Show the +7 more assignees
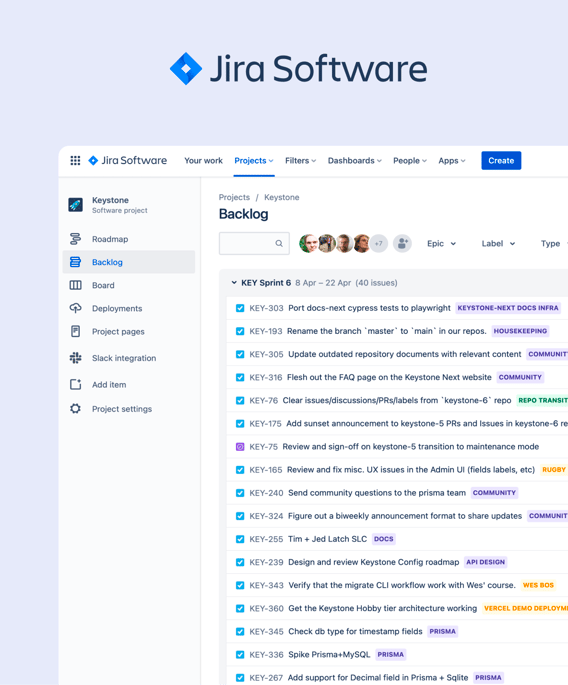 pos(379,243)
